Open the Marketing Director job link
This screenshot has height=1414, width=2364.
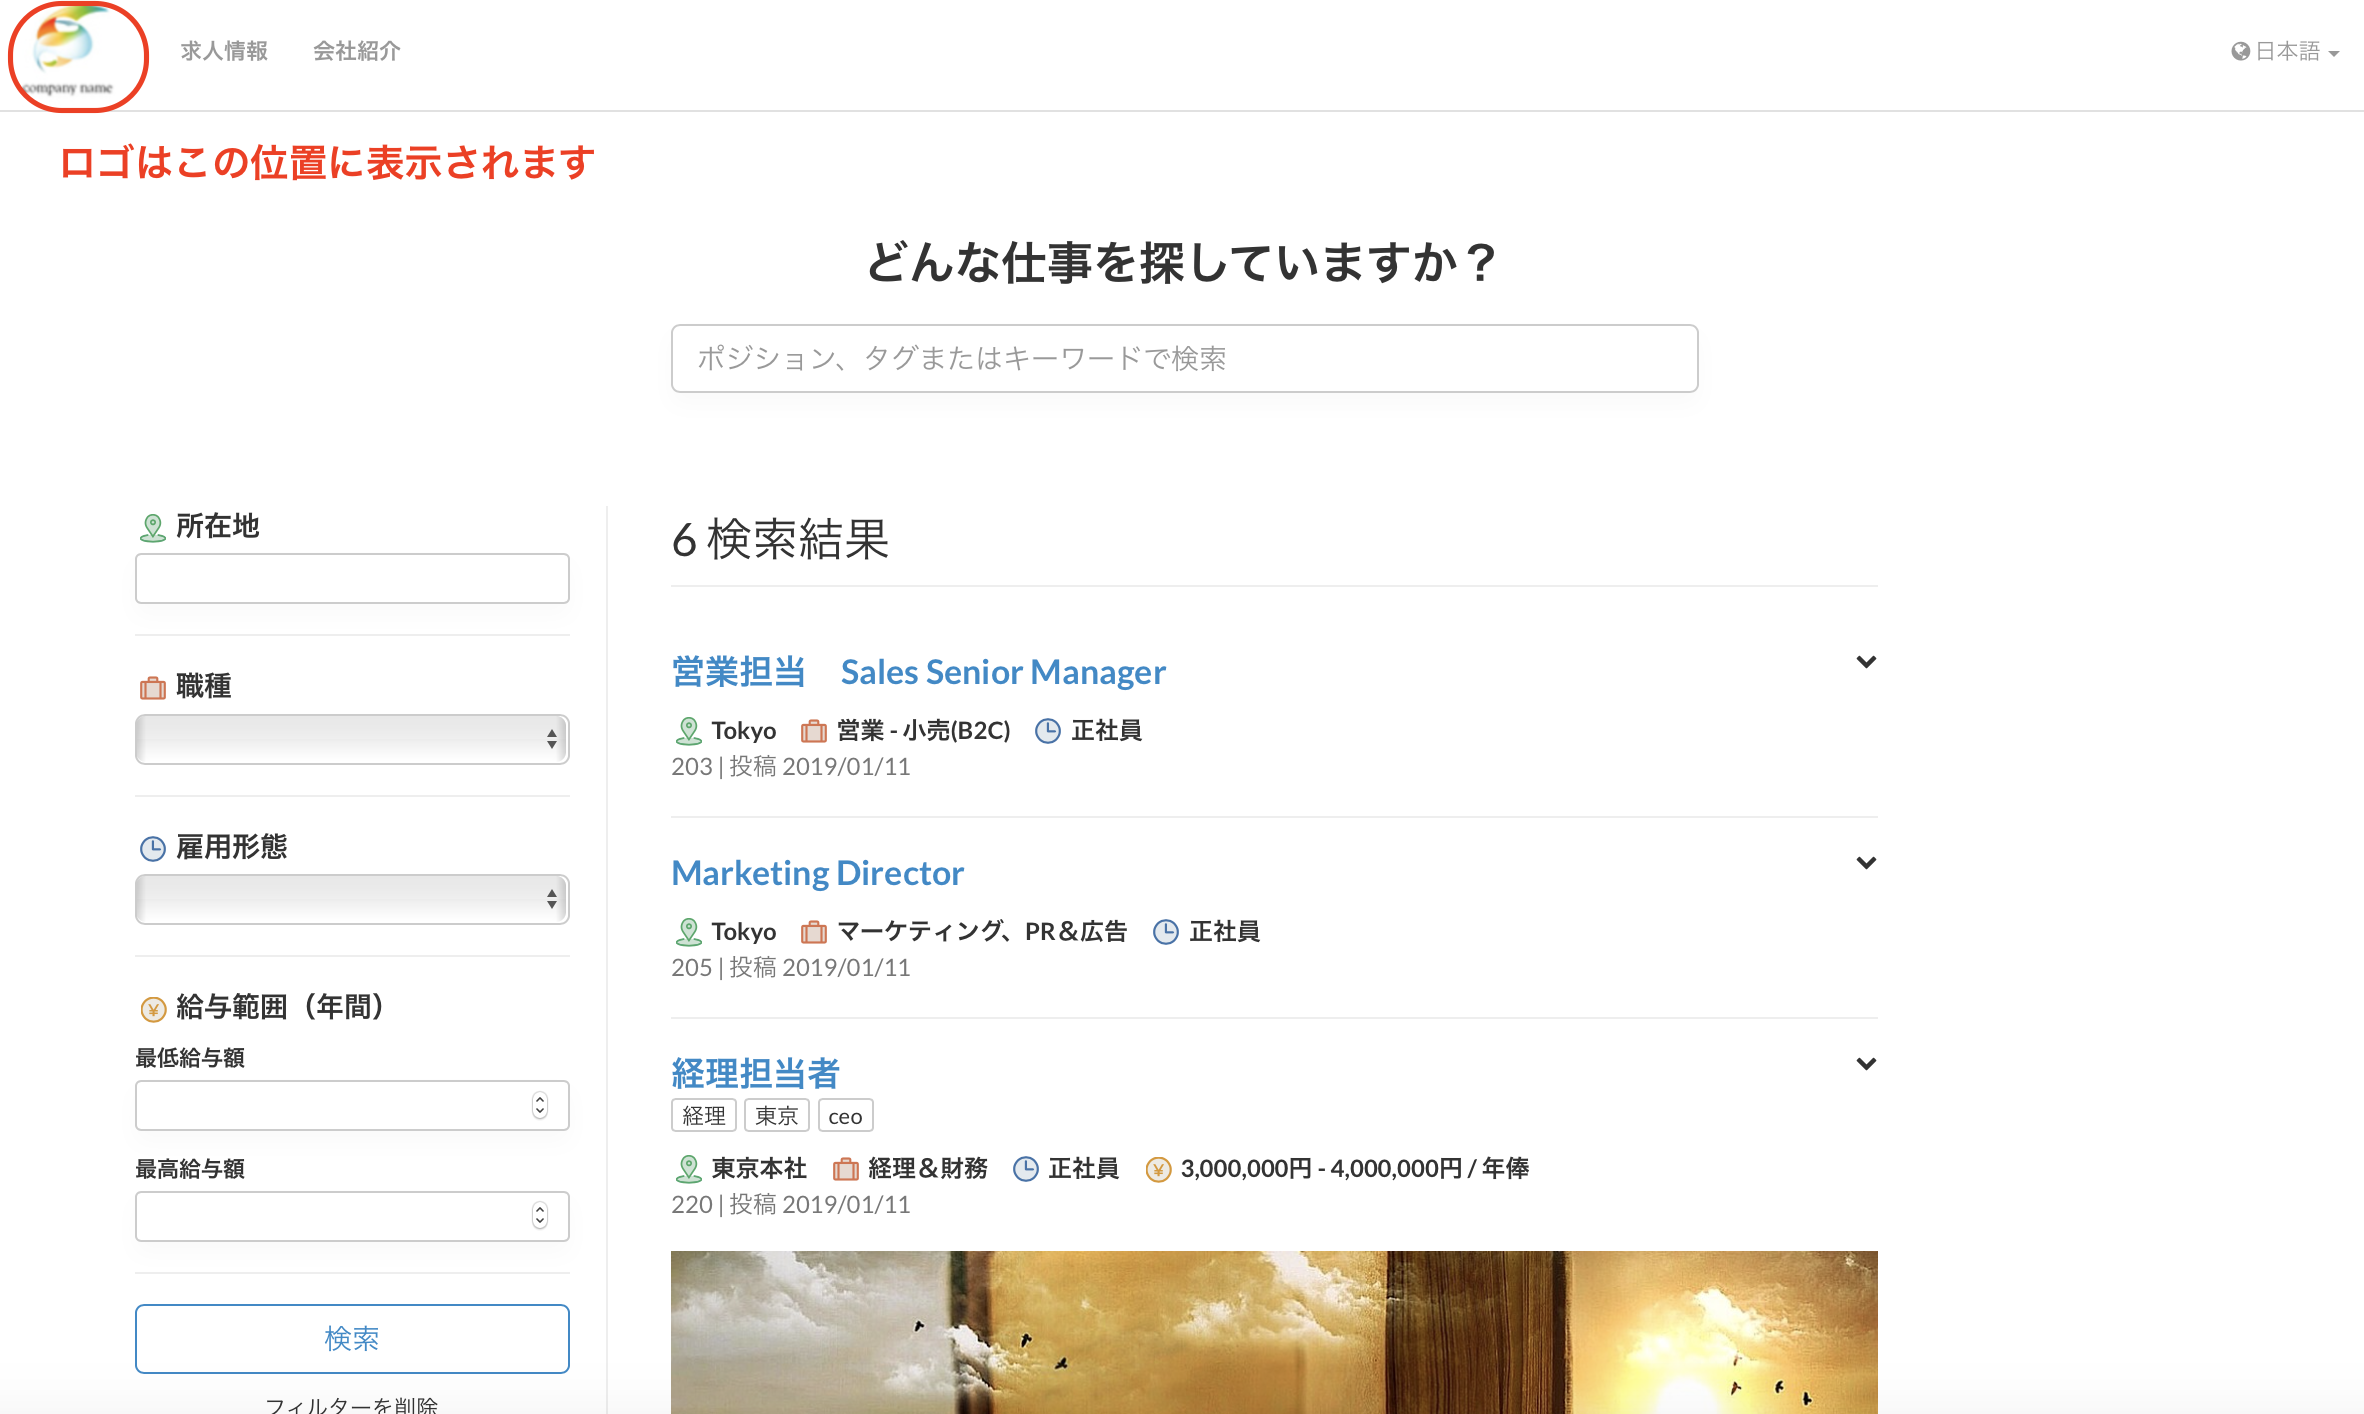pyautogui.click(x=817, y=873)
